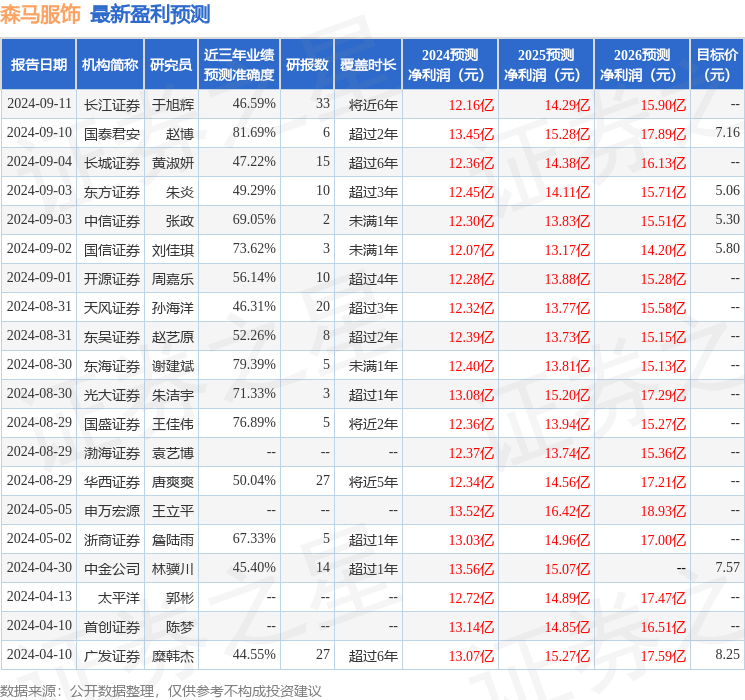Viewport: 745px width, 700px height.
Task: Click the 2024 forecast 13.45亿
Action: 471,134
